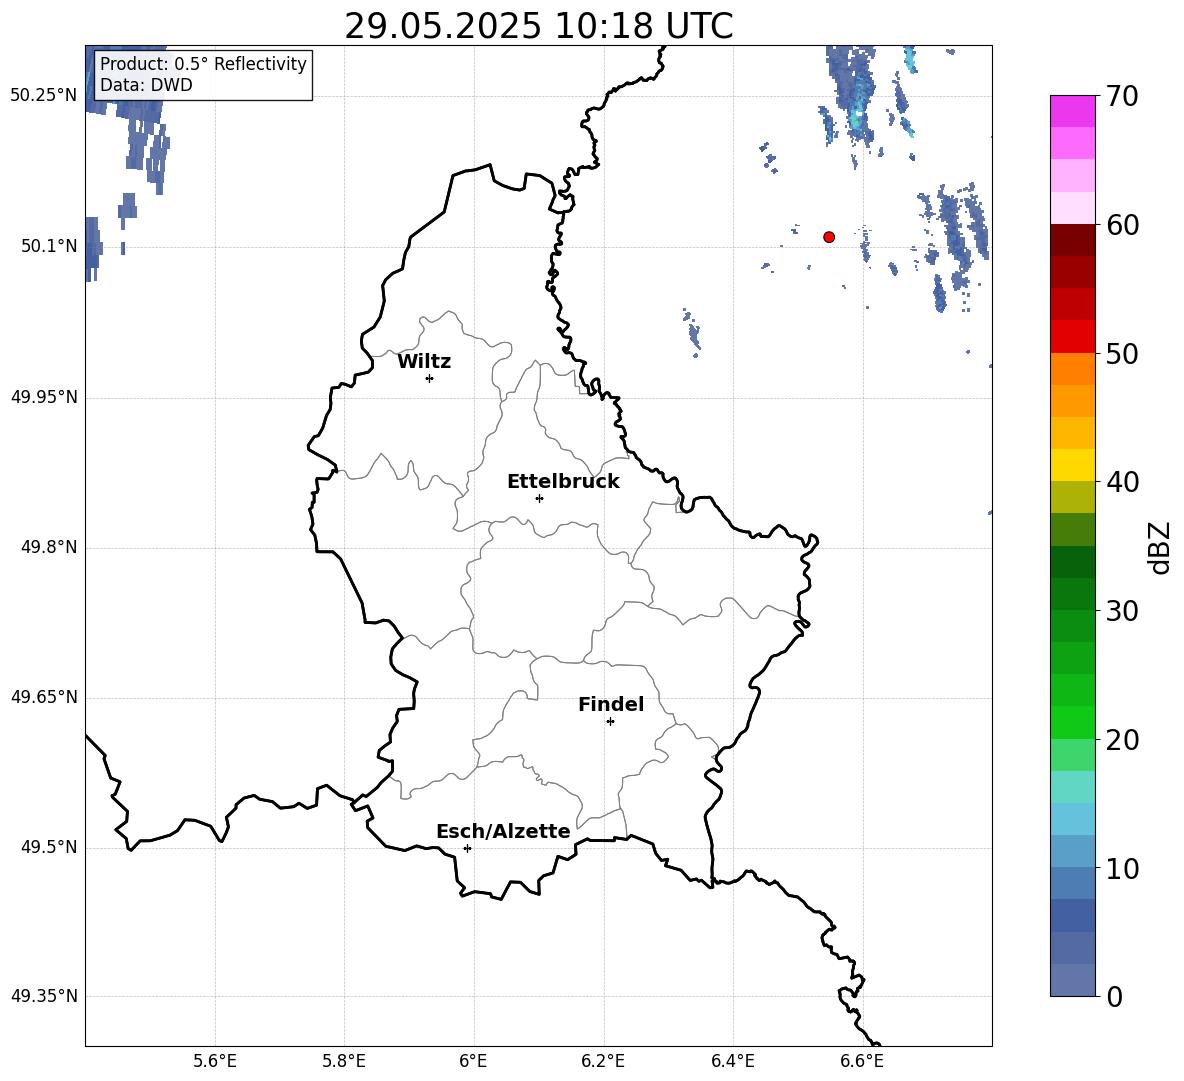Click the latitude label 49.65°N

tap(44, 697)
